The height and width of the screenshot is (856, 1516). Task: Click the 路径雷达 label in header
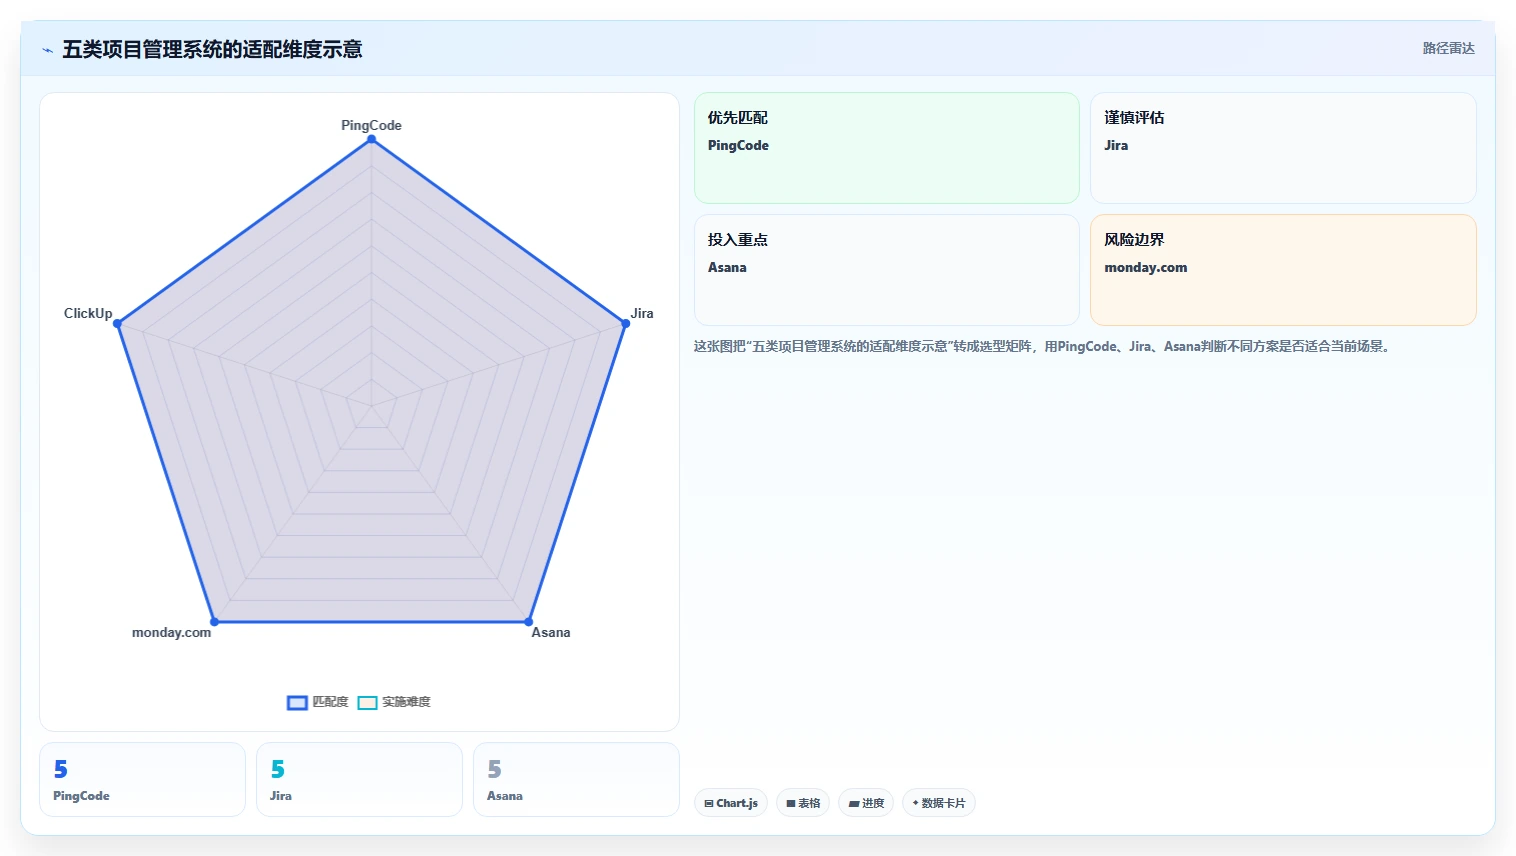pos(1448,48)
